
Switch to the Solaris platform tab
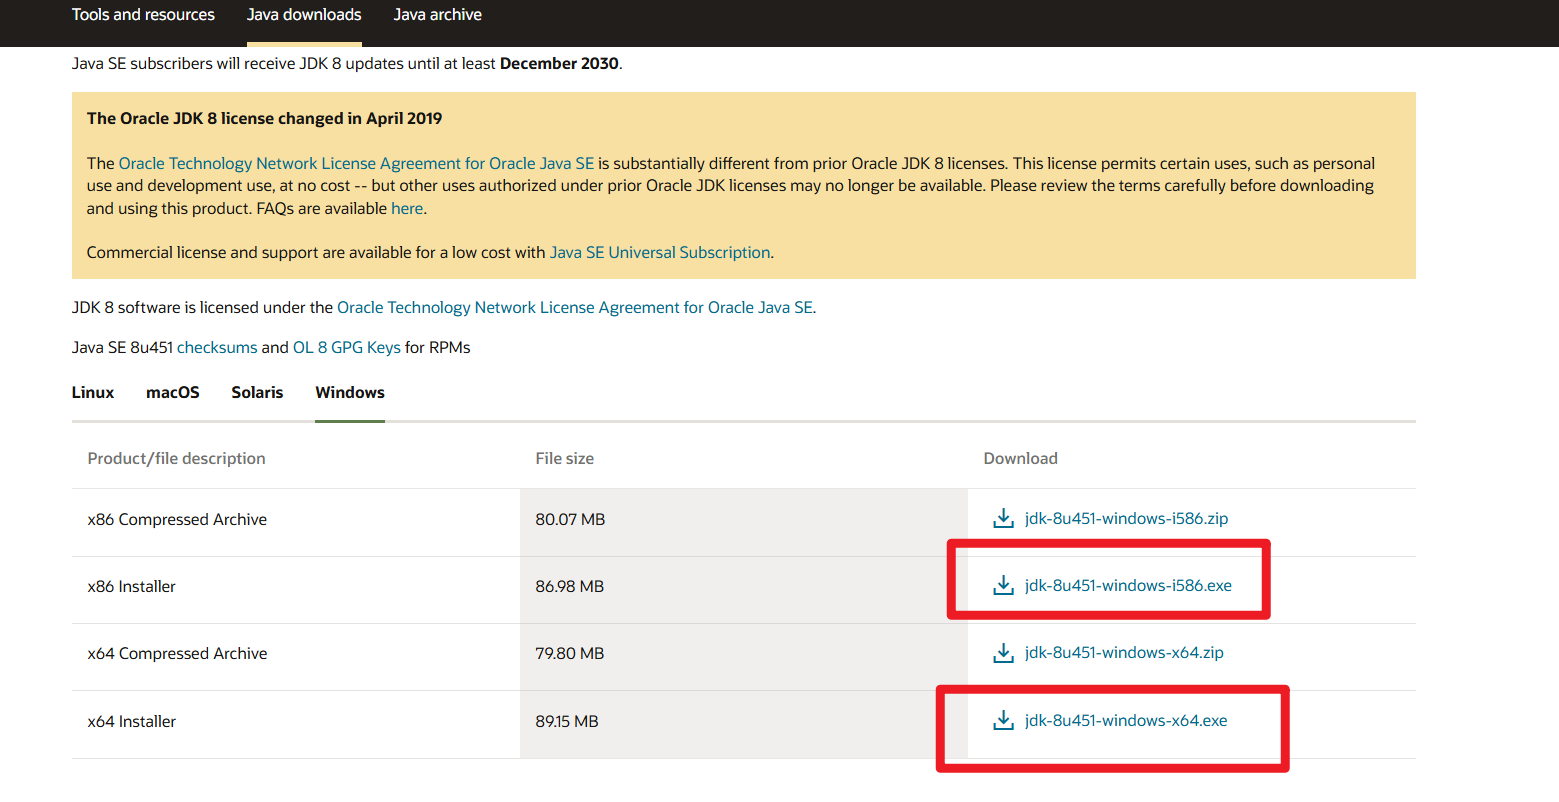click(x=256, y=392)
